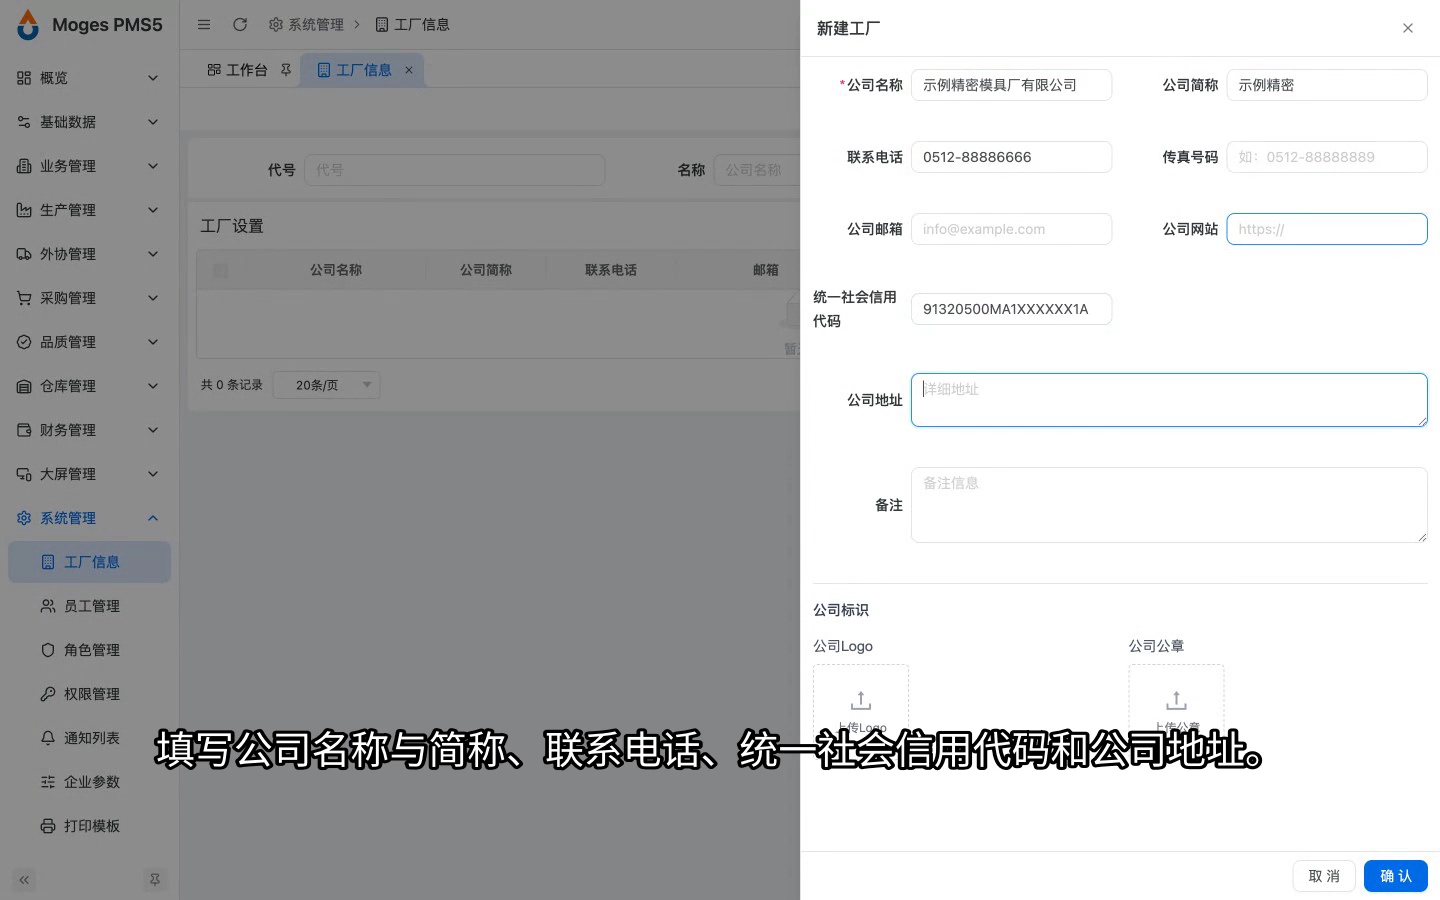
Task: Expand the 财务管理 menu
Action: click(x=89, y=430)
